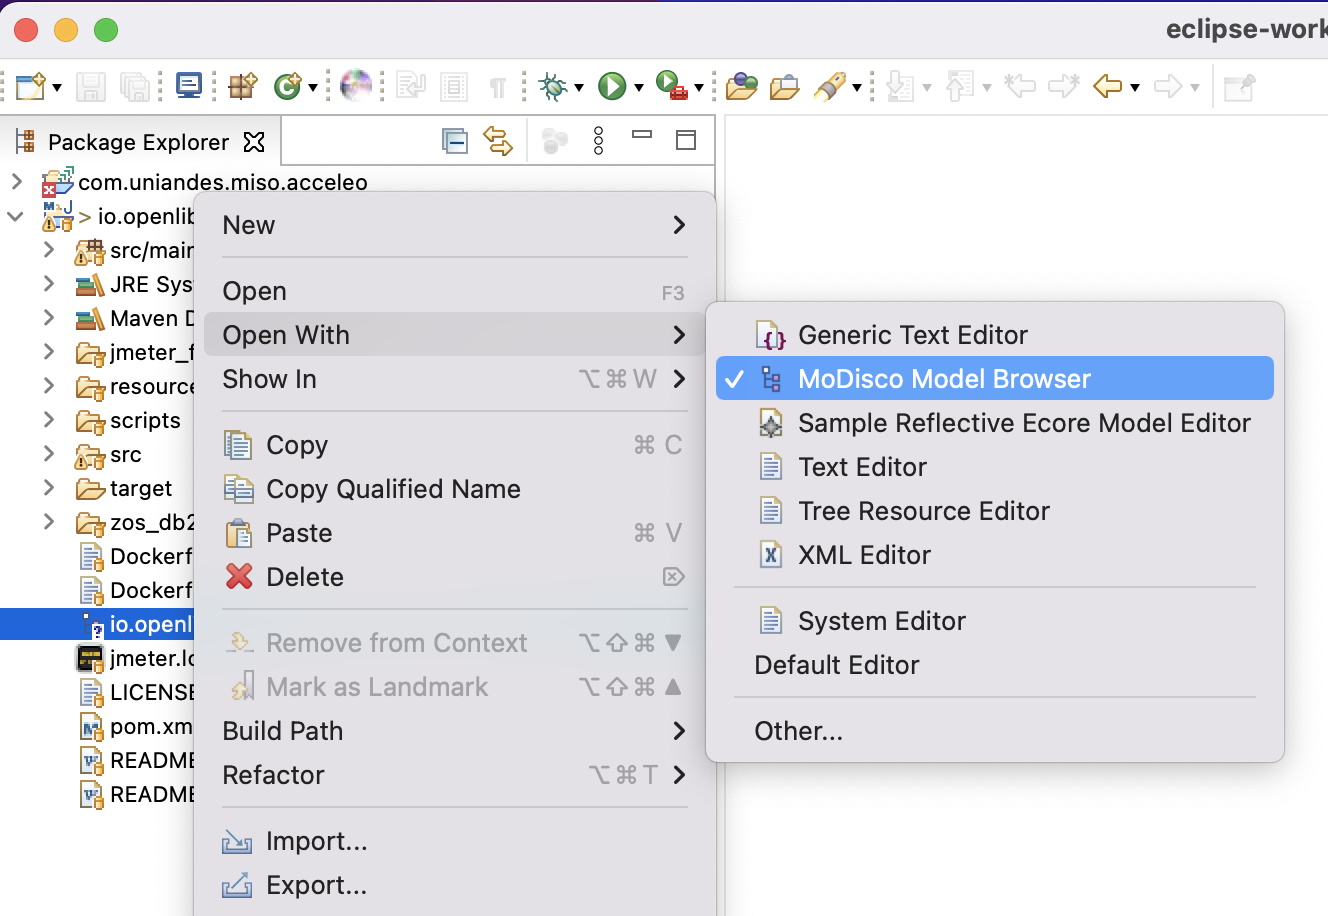Choose Import... from context menu
The height and width of the screenshot is (916, 1328).
pos(454,841)
